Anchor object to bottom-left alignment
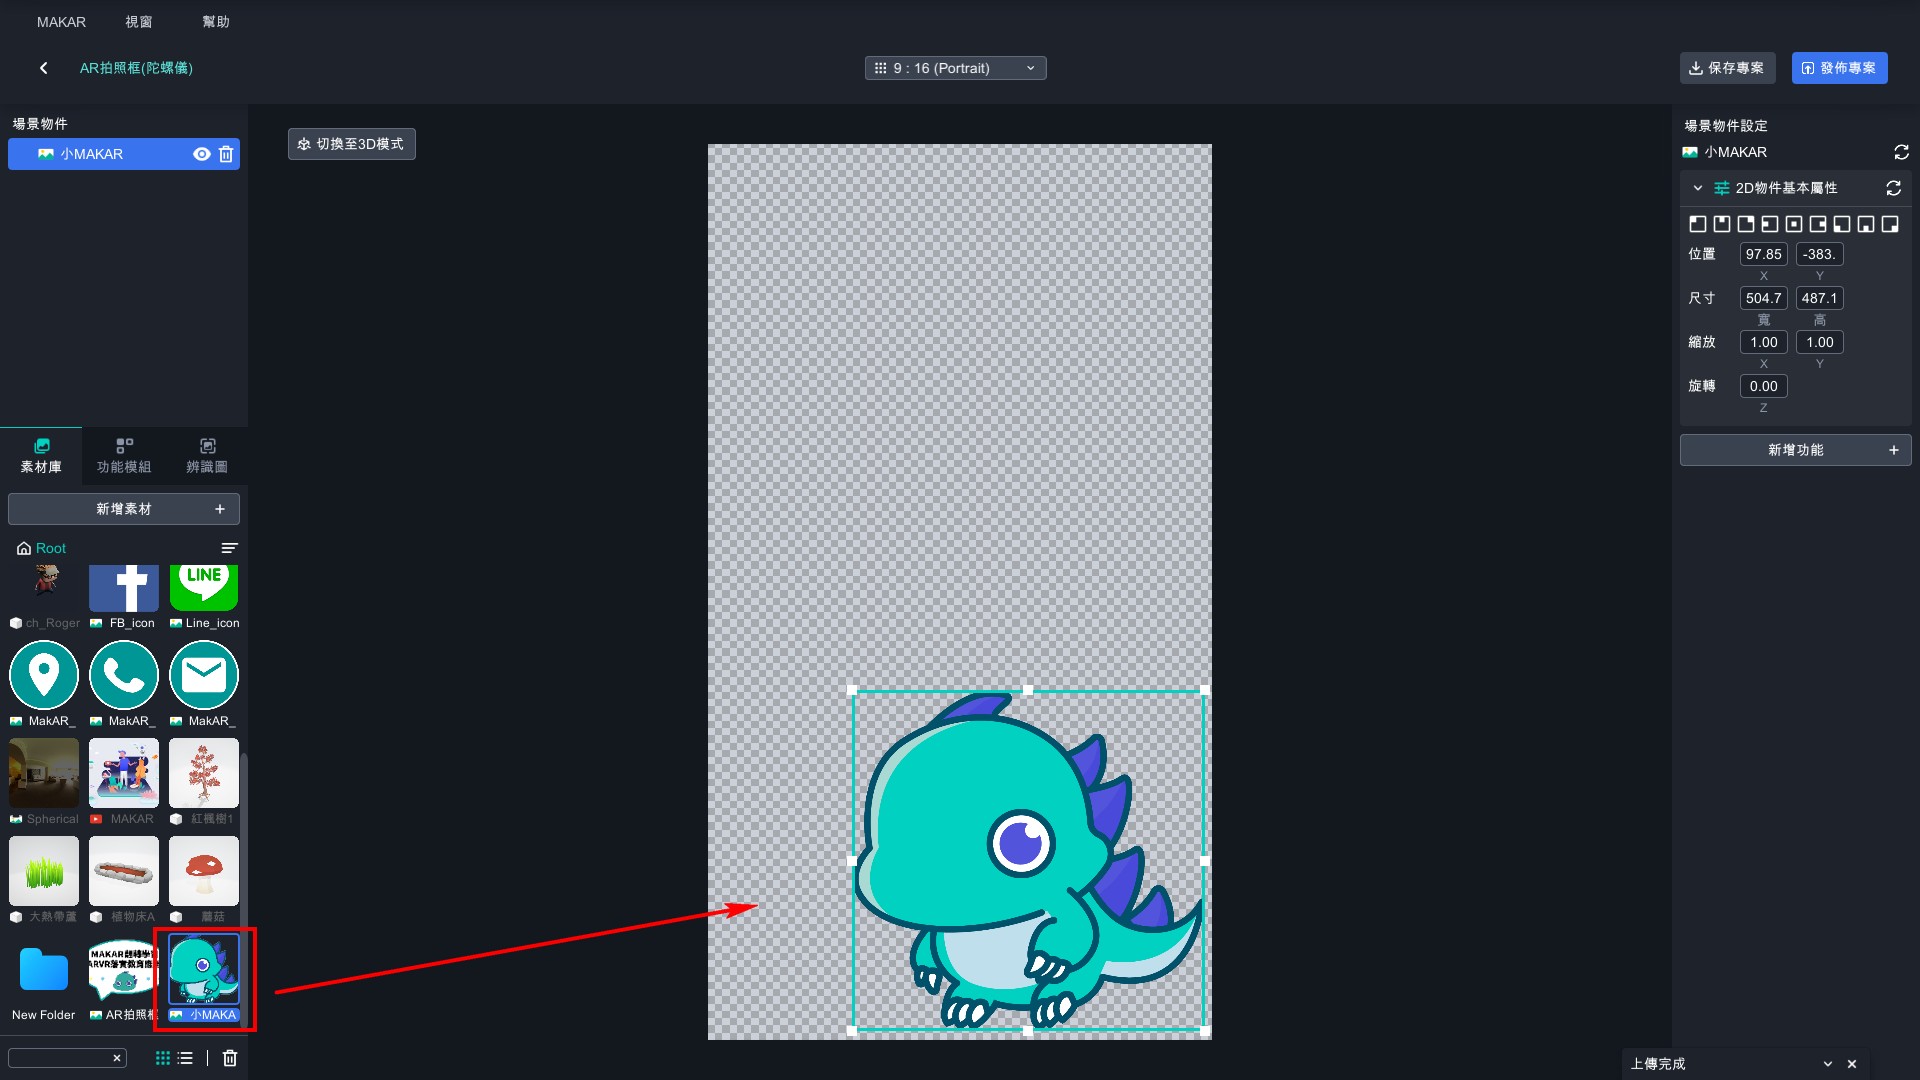 tap(1841, 224)
